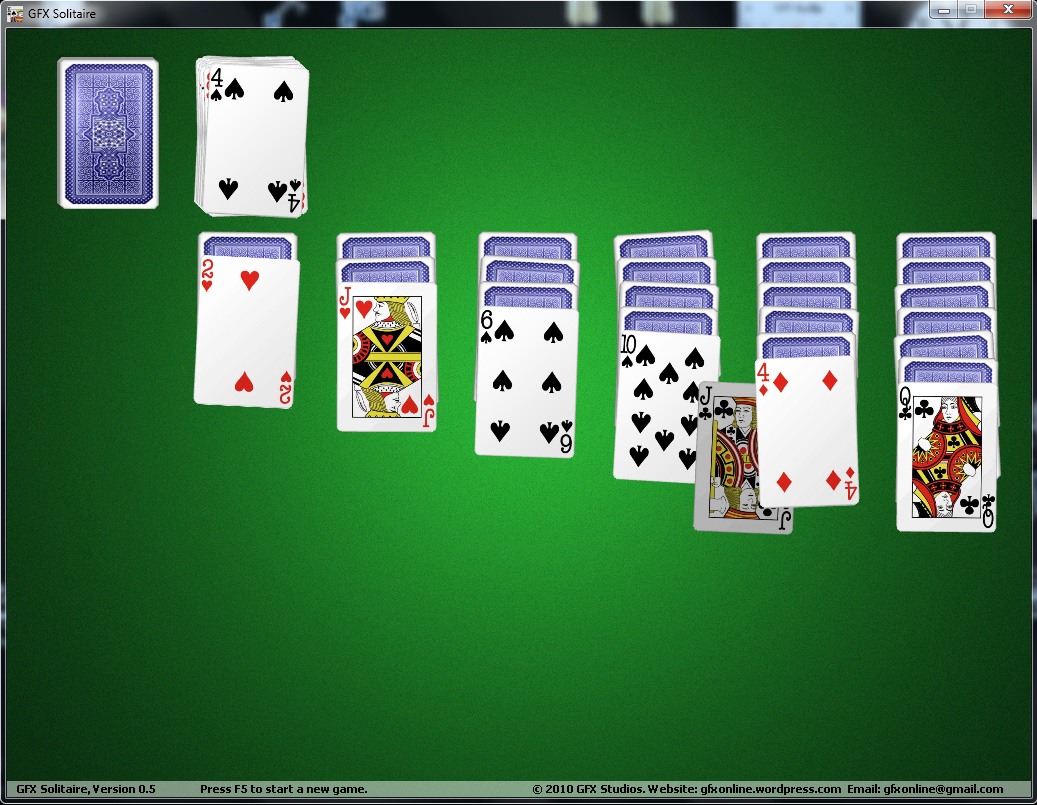Image resolution: width=1037 pixels, height=805 pixels.
Task: Open gfxonline.wordpress.com website in status bar
Action: [x=770, y=789]
